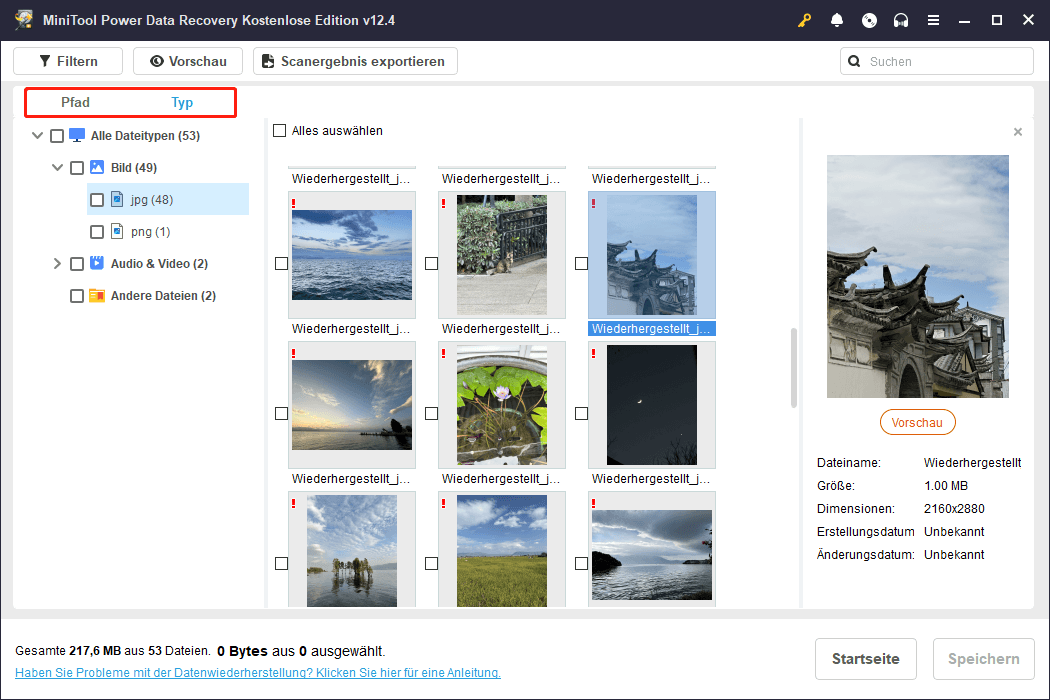
Task: Select the ocean waves thumbnail
Action: point(352,255)
